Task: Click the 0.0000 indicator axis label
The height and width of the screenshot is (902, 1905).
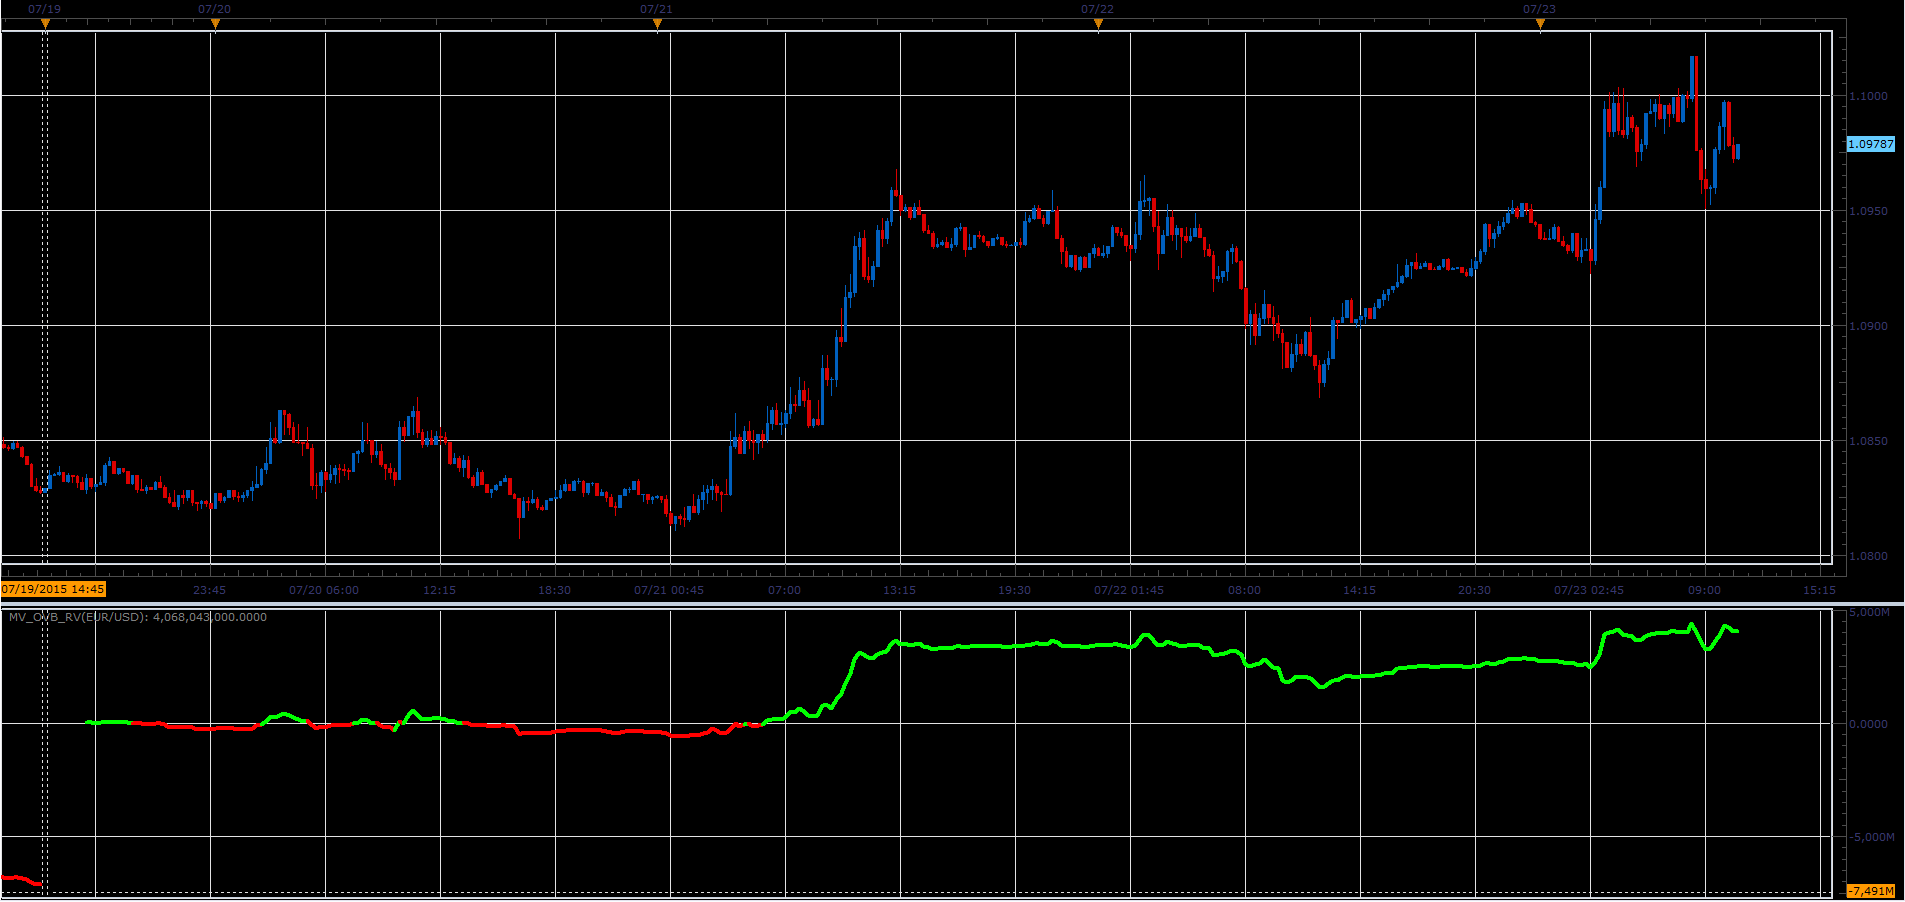Action: (x=1869, y=724)
